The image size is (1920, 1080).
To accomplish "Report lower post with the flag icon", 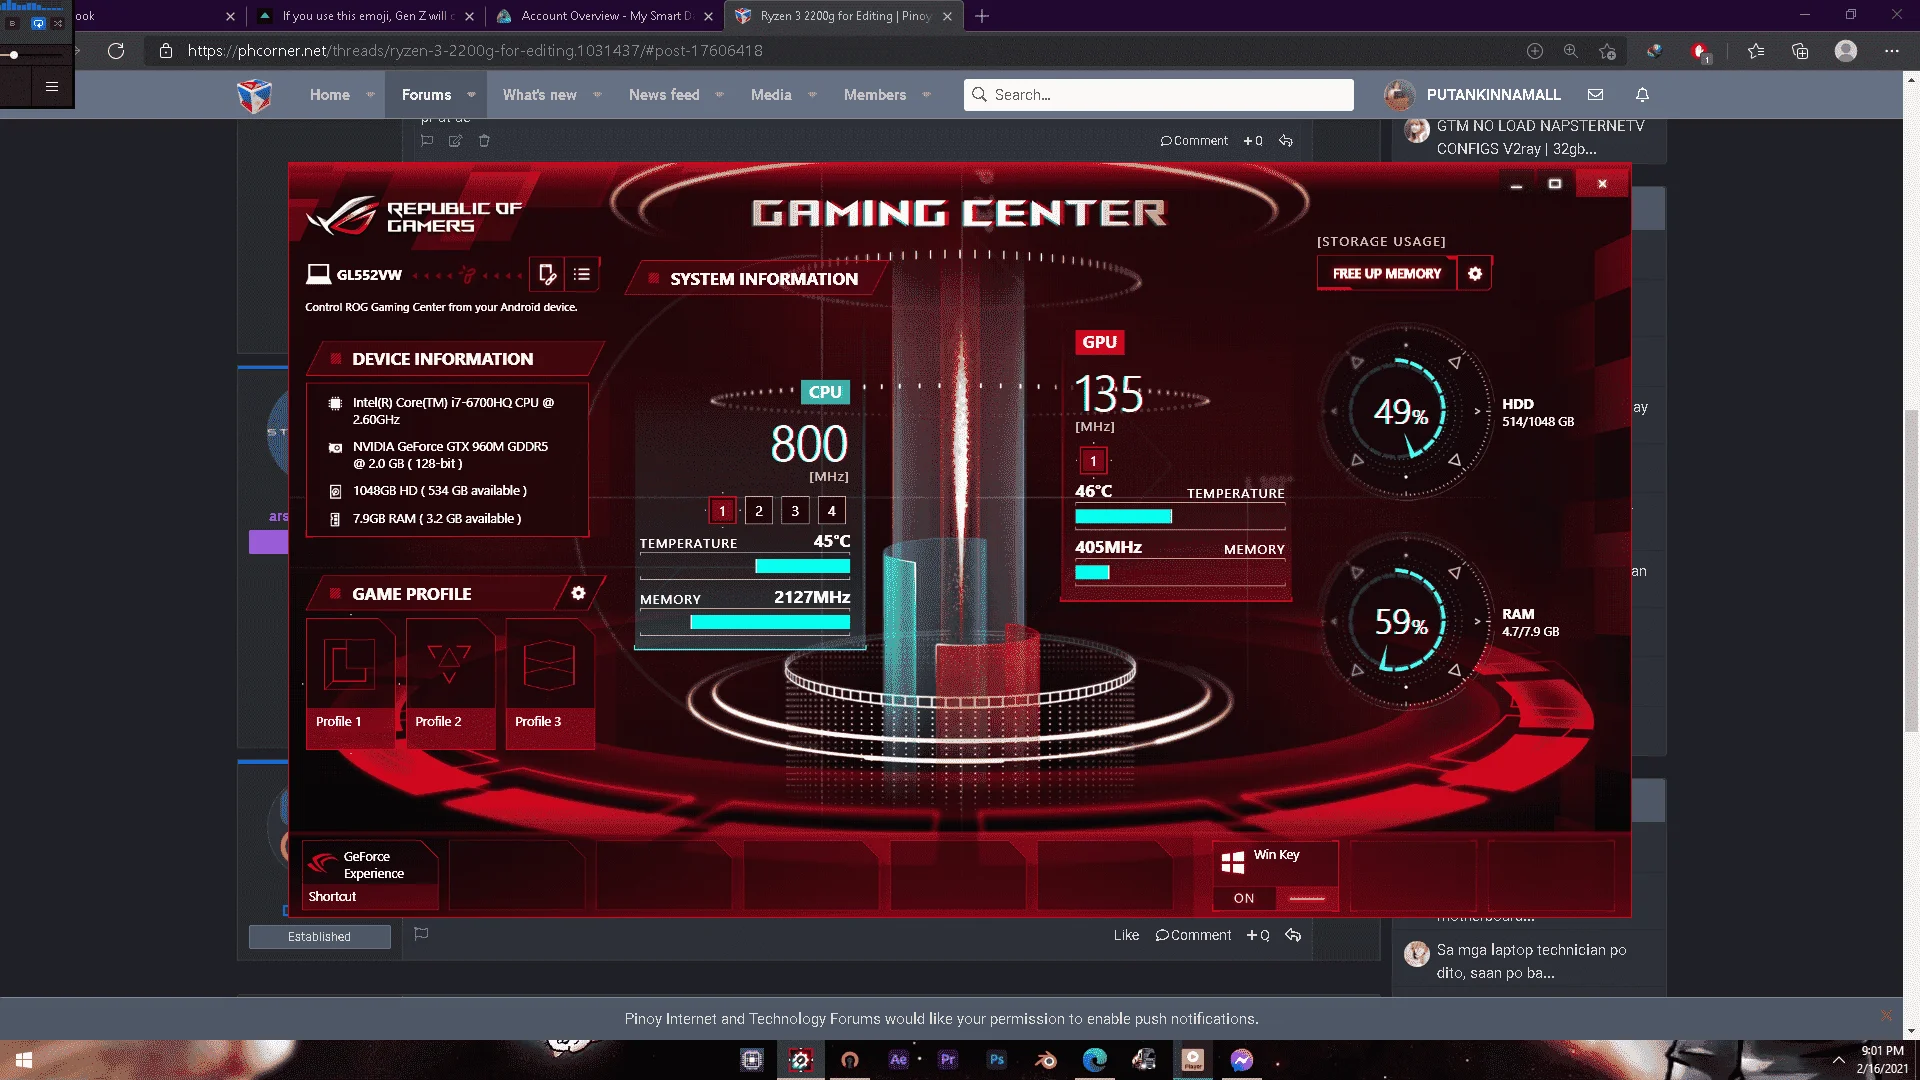I will 421,934.
